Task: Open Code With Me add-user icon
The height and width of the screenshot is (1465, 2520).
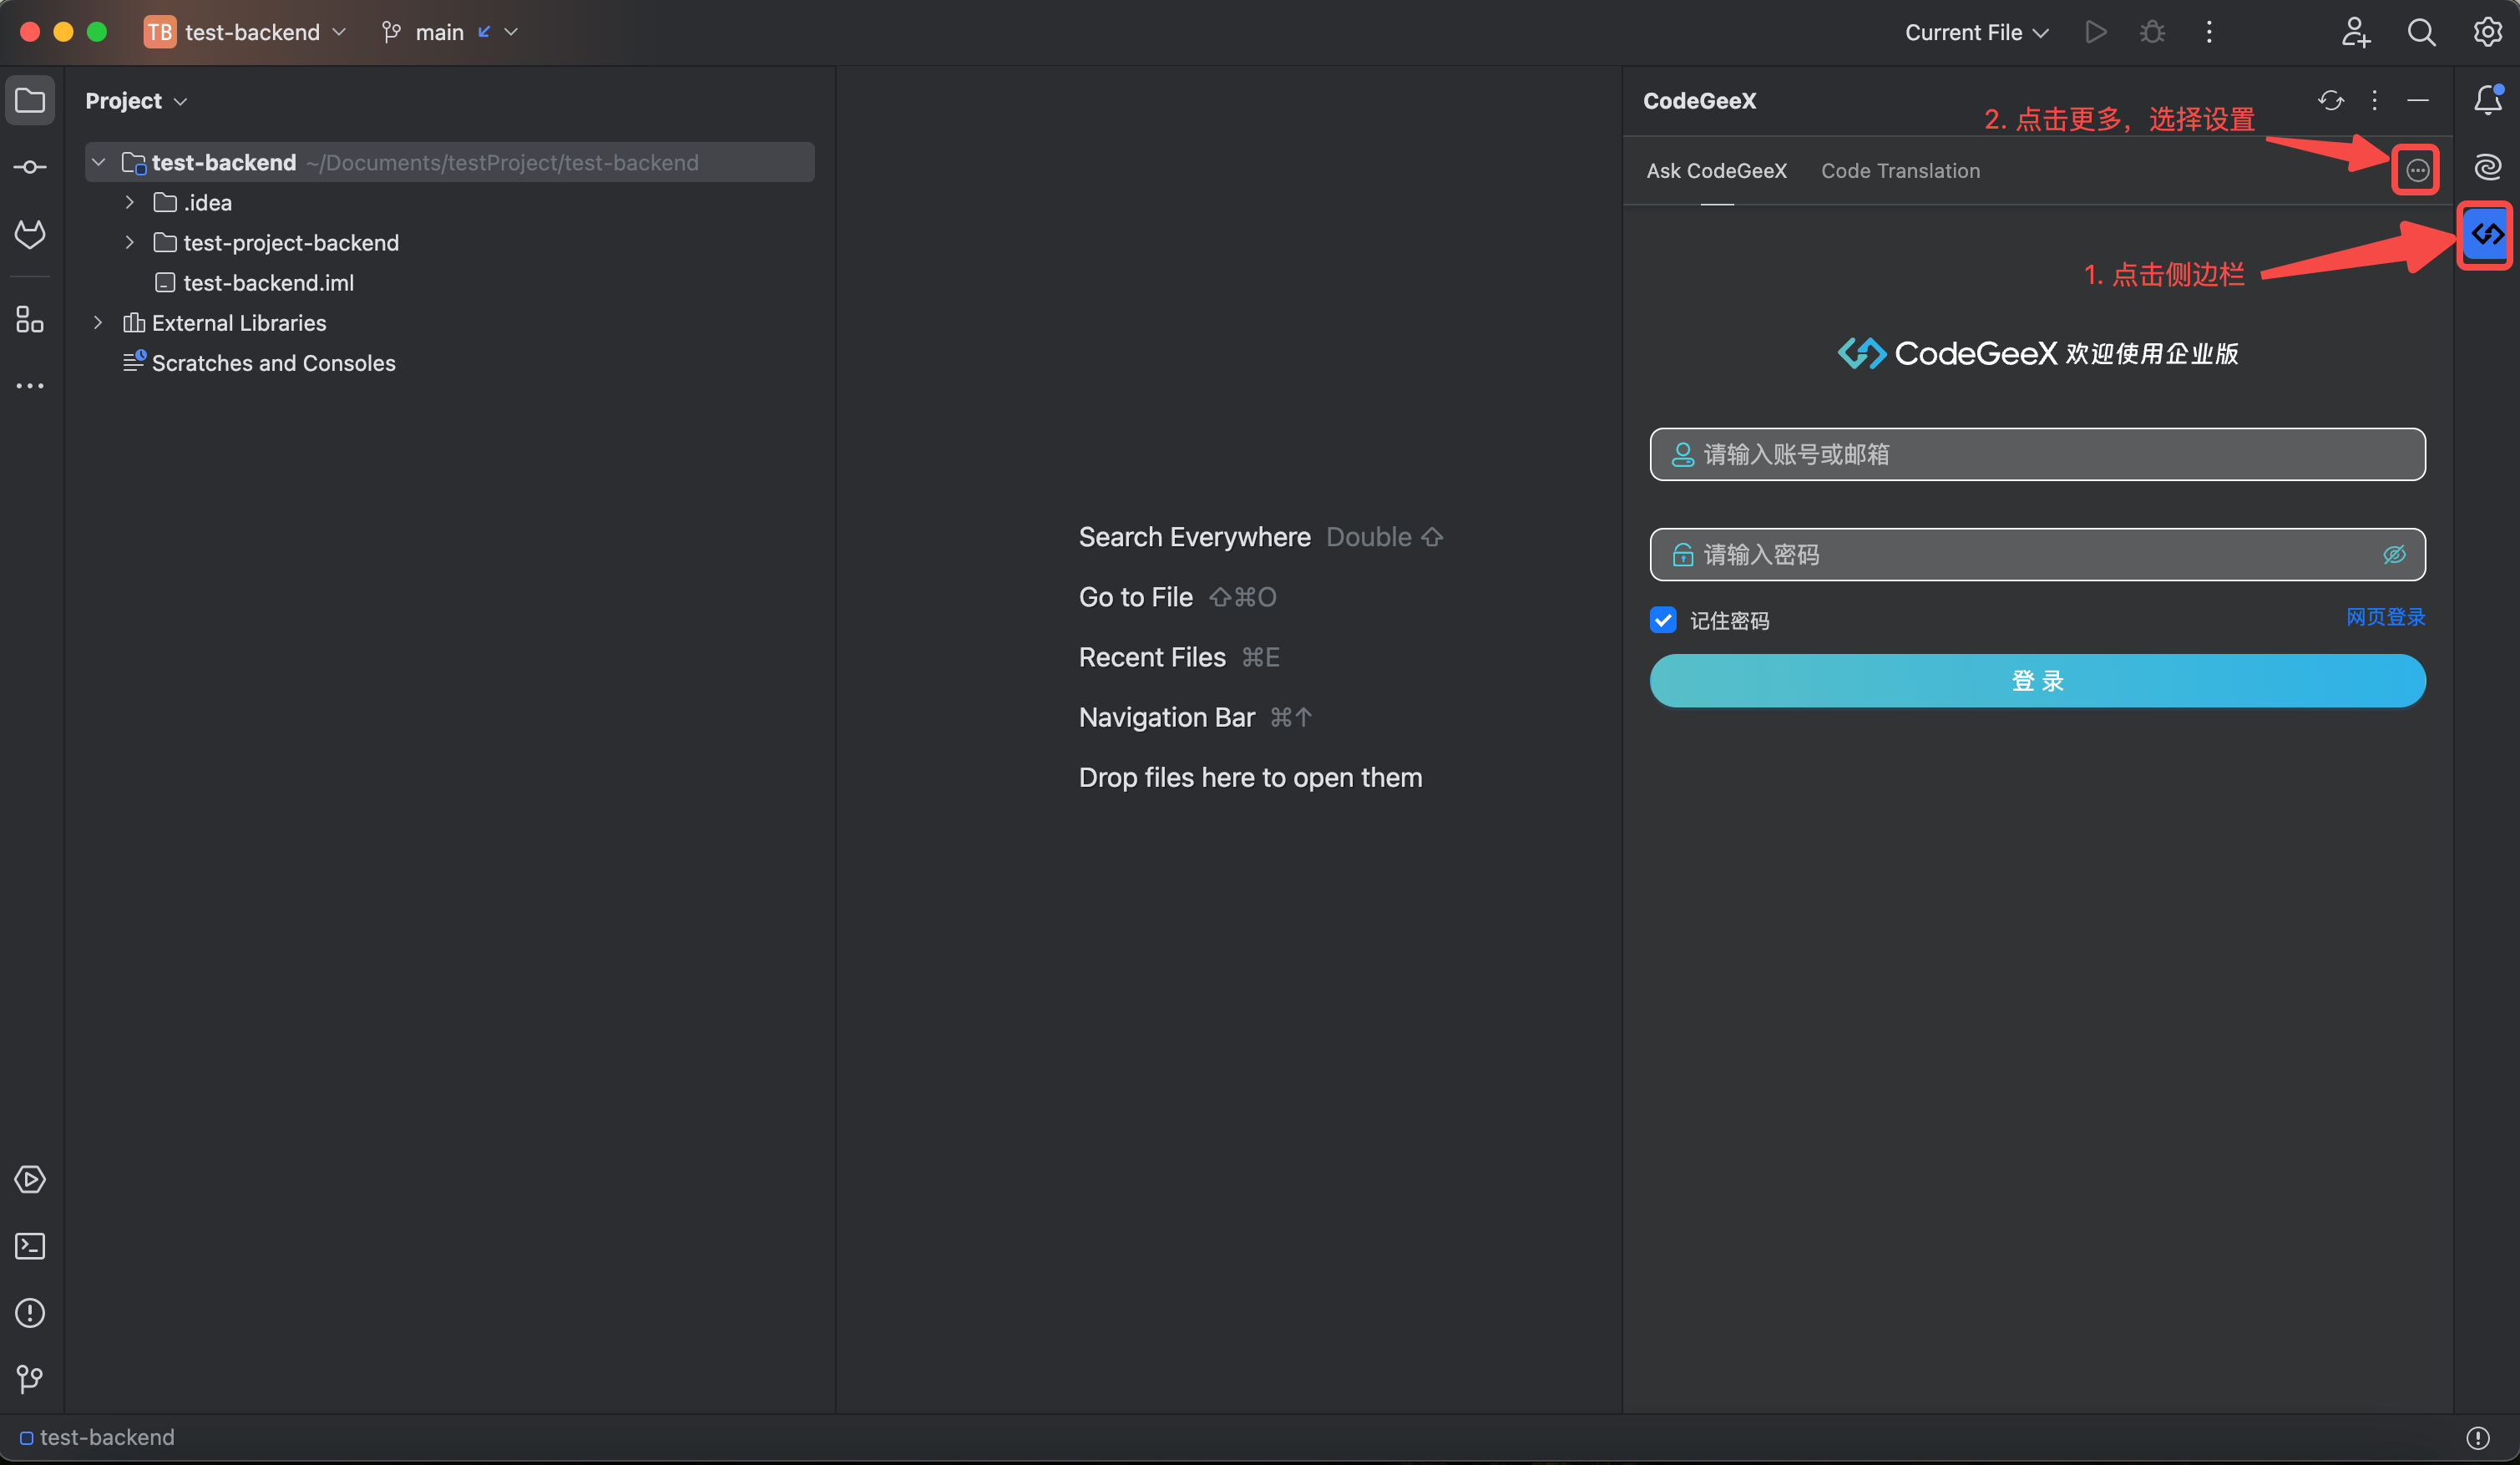Action: (2356, 32)
